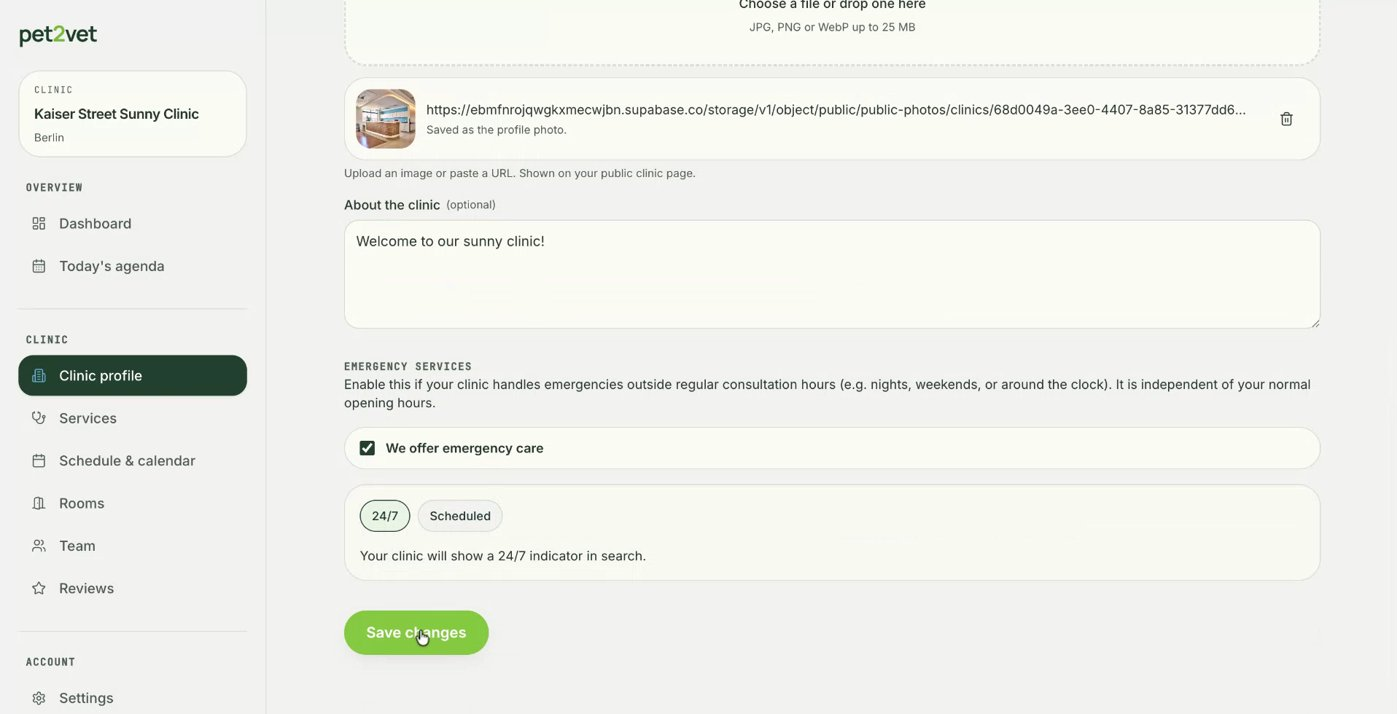Select the 24/7 emergency option
Viewport: 1397px width, 714px height.
click(385, 516)
